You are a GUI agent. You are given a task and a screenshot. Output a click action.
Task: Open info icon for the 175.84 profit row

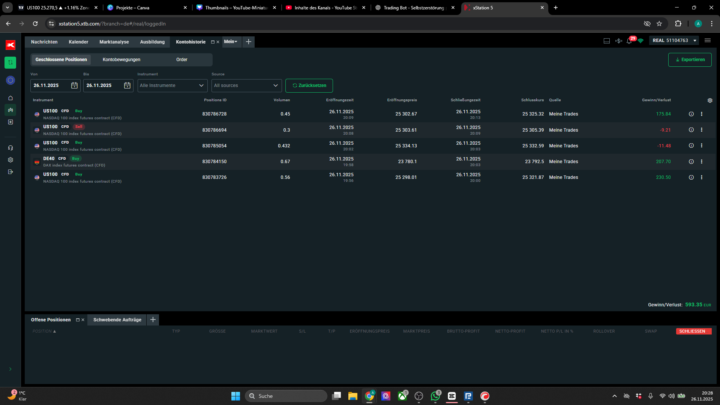tap(691, 114)
